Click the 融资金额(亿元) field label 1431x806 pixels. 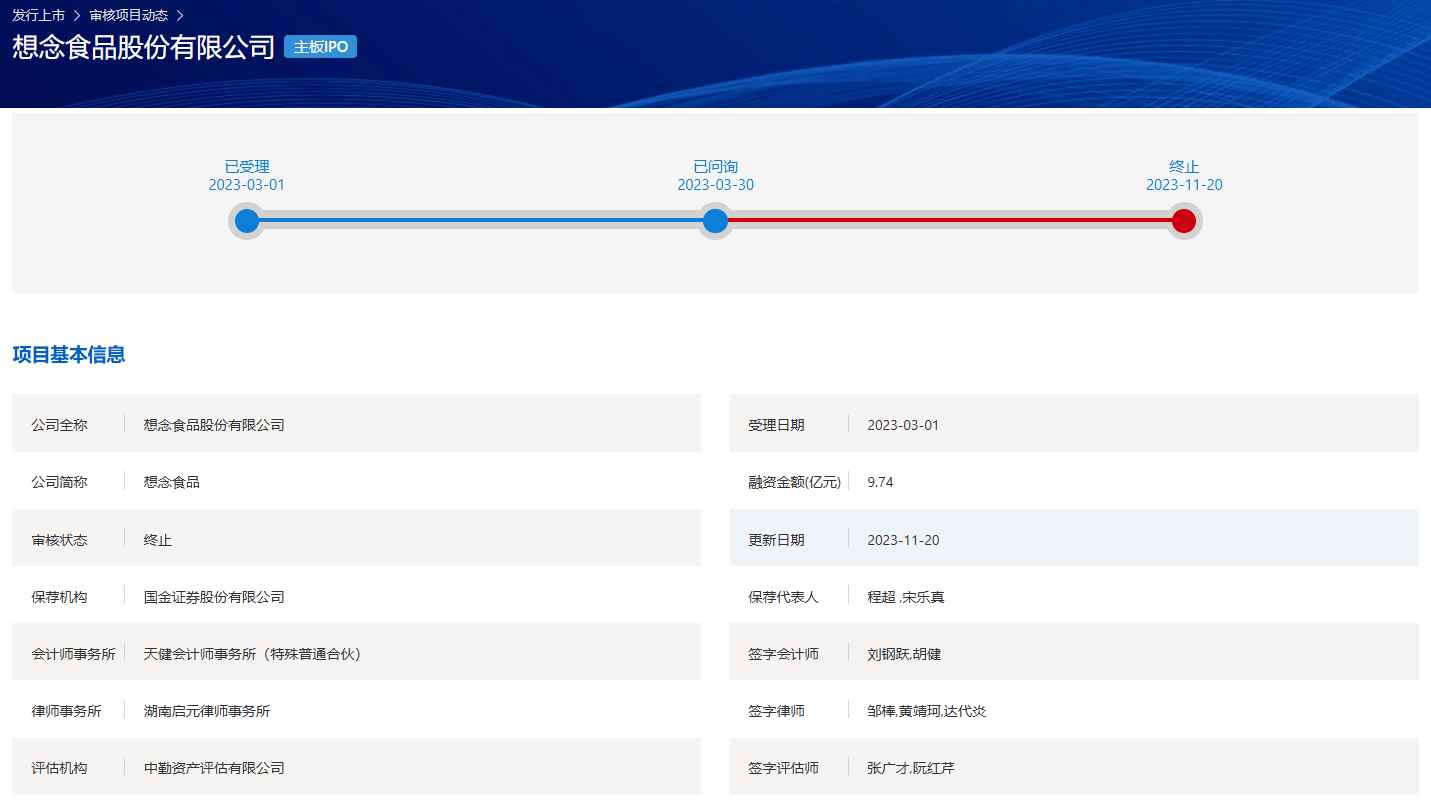pos(795,482)
